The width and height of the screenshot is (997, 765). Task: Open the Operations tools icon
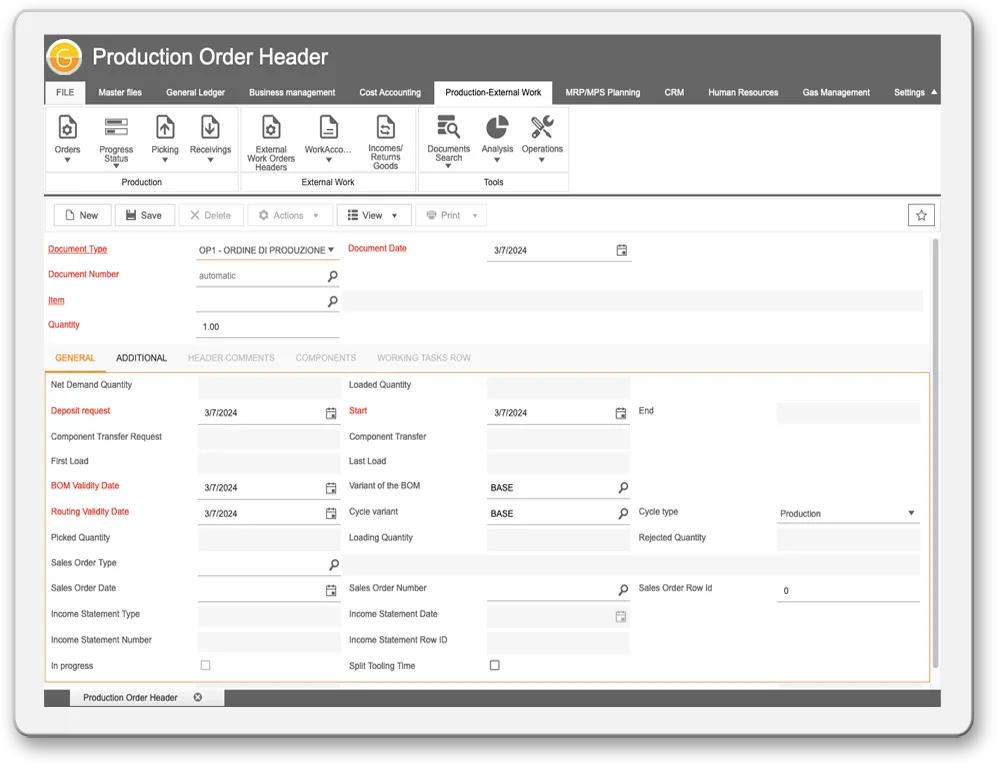pyautogui.click(x=542, y=128)
